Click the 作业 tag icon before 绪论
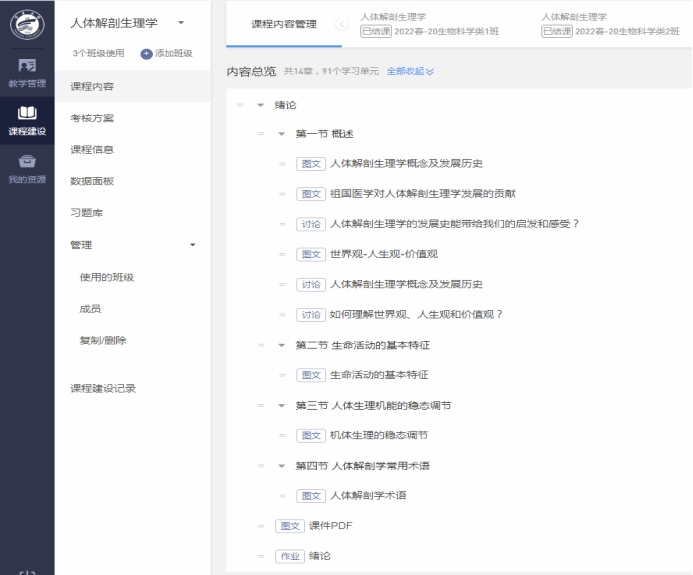The height and width of the screenshot is (575, 693). coord(289,556)
